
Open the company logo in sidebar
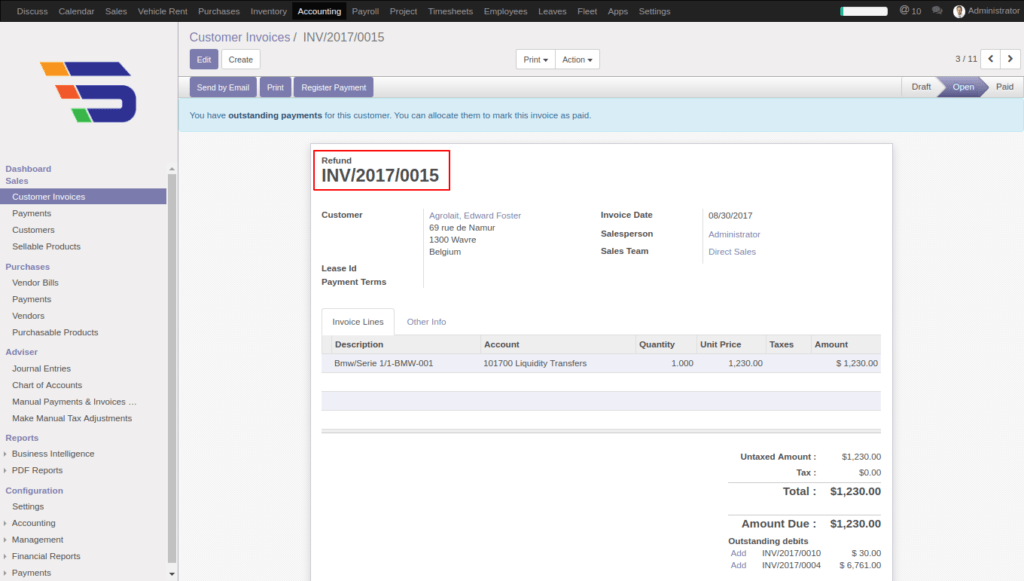88,92
